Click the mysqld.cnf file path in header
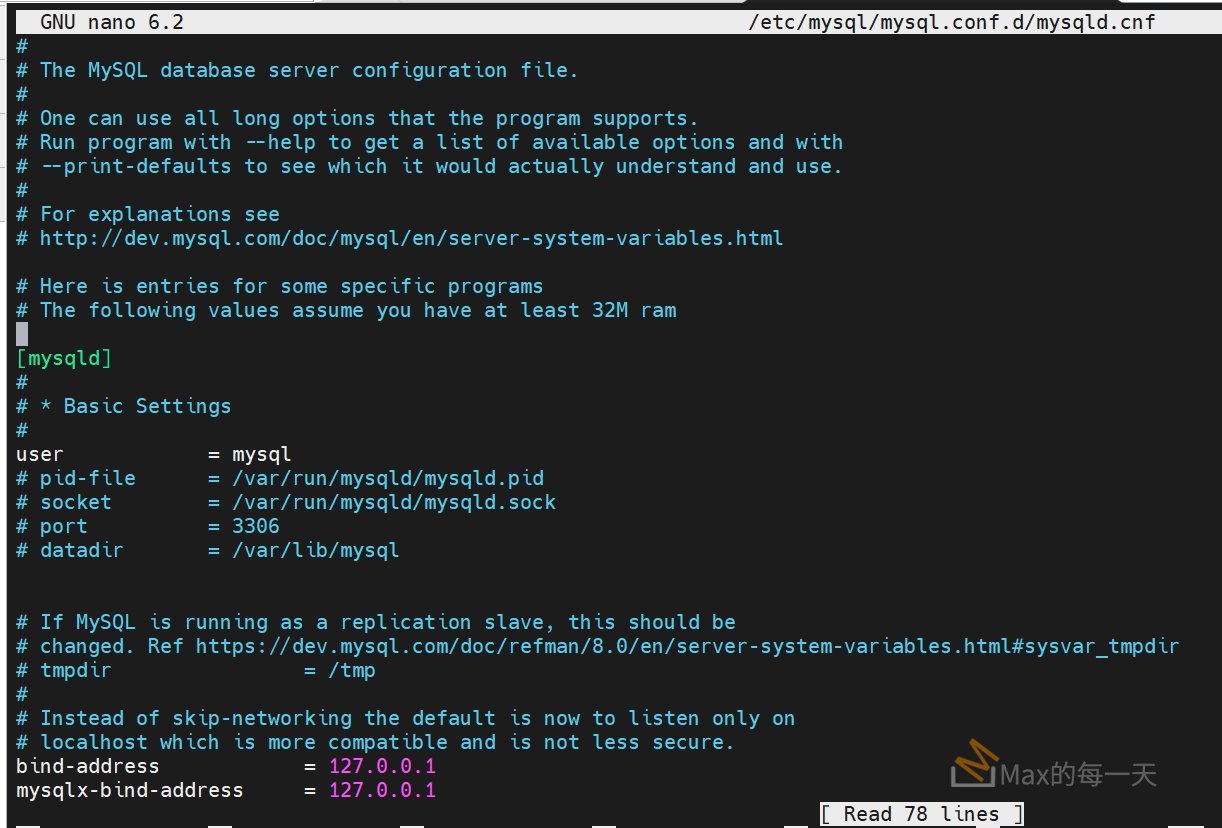 [951, 22]
